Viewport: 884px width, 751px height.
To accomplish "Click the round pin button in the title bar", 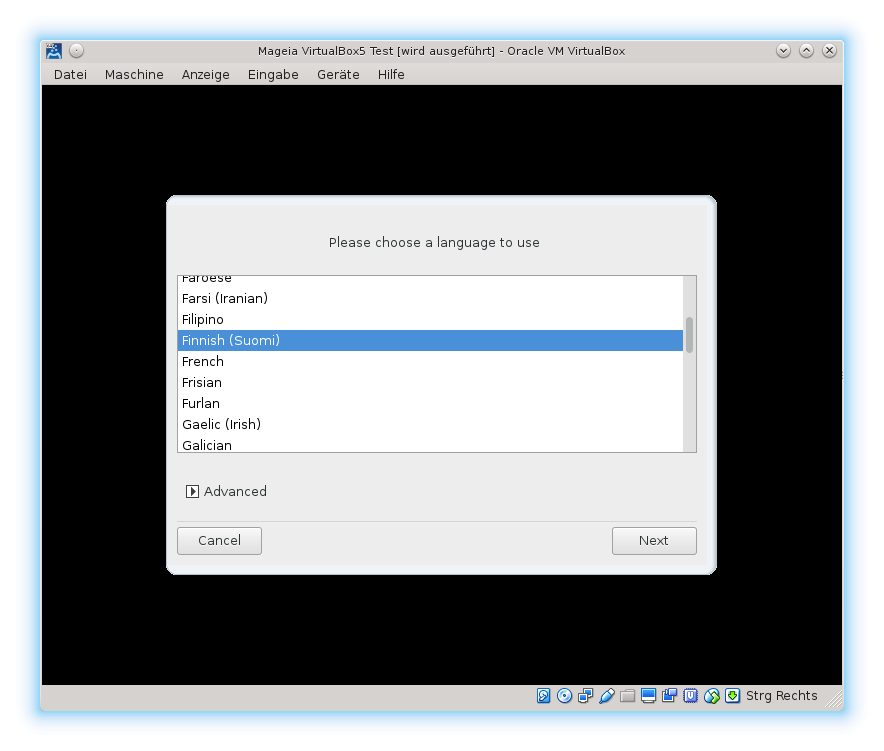I will click(76, 51).
